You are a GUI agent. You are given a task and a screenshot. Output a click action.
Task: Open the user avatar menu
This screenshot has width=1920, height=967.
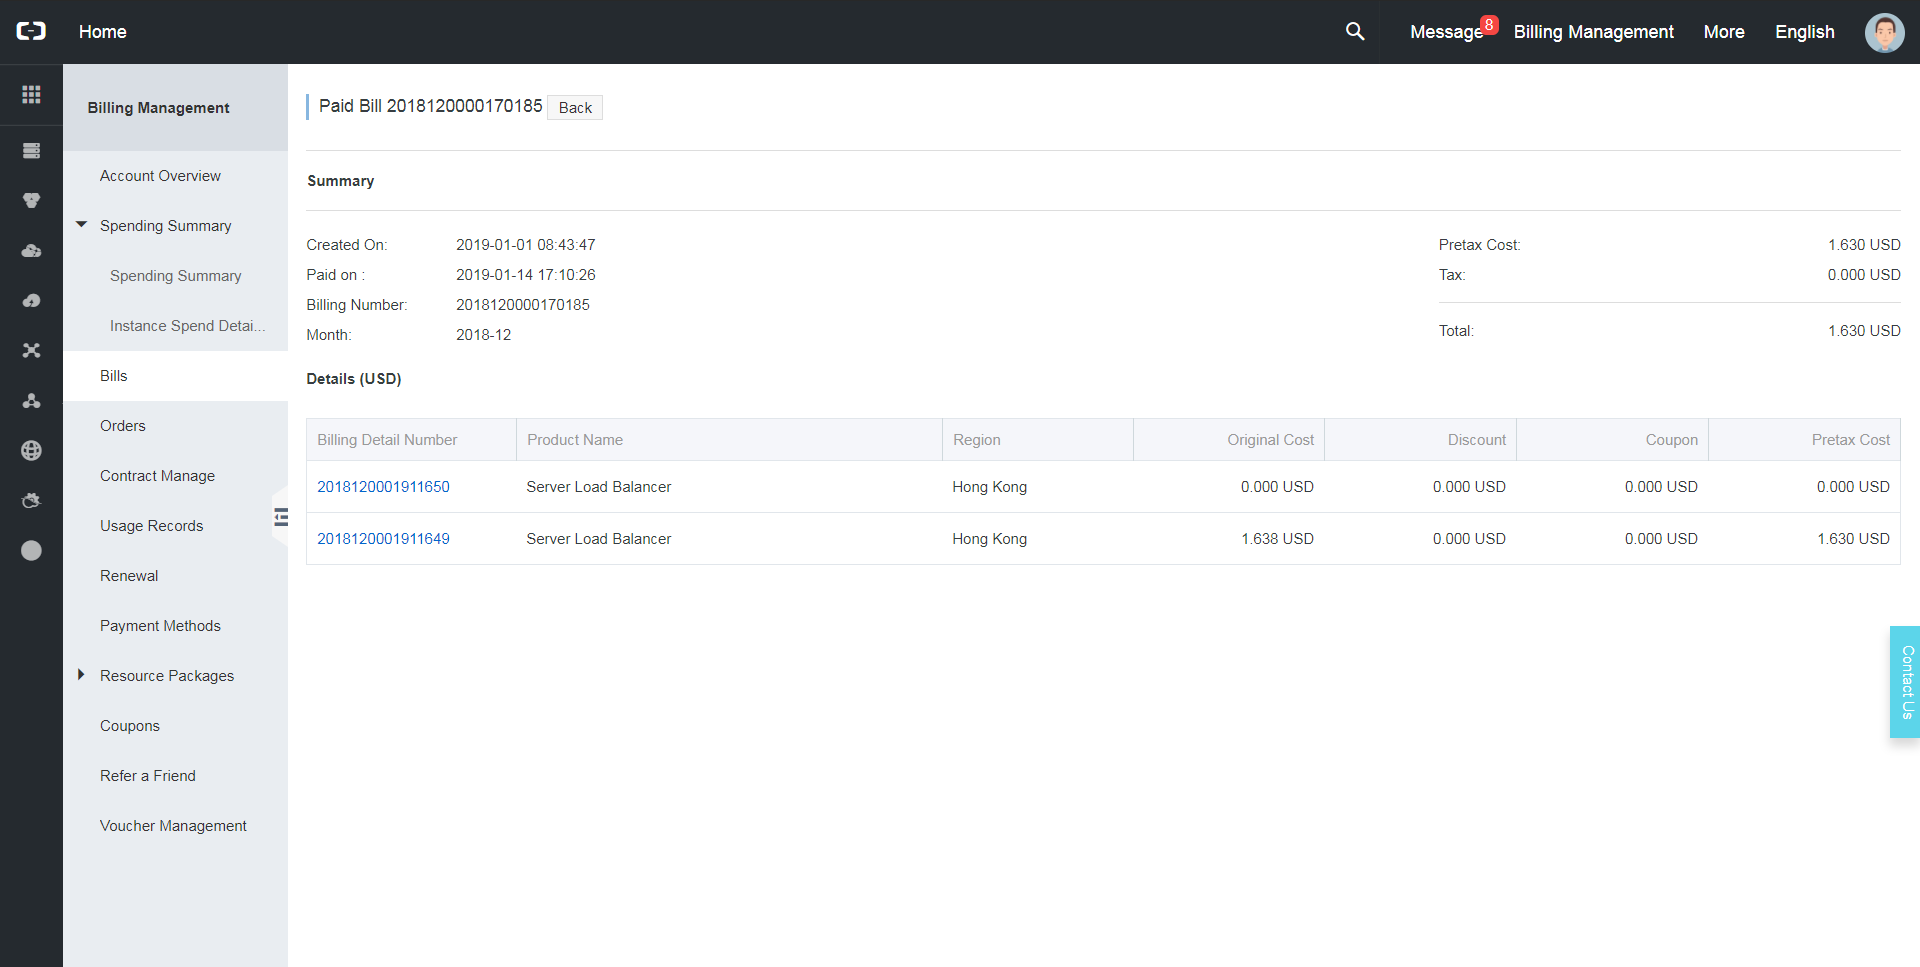point(1884,32)
